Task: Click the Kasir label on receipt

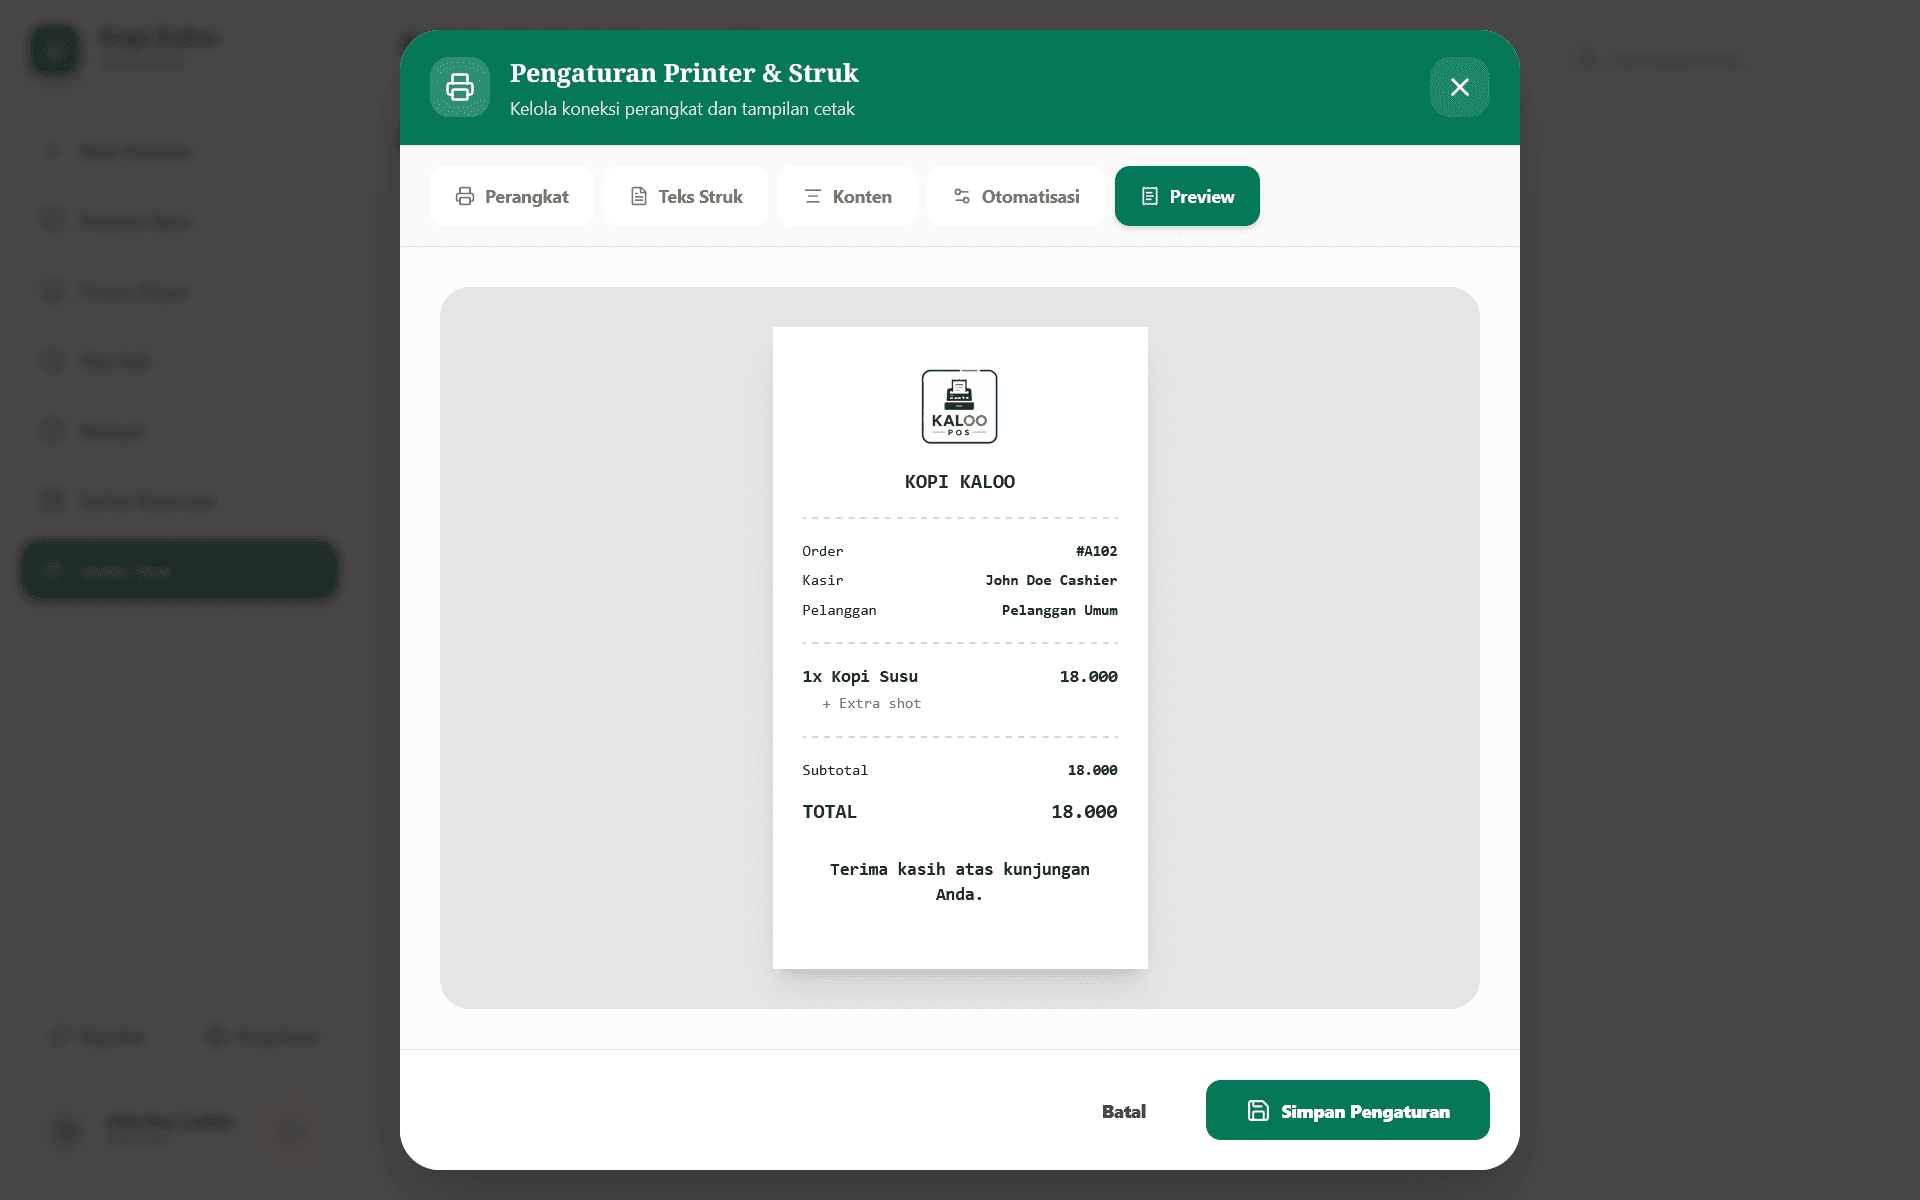Action: coord(823,580)
